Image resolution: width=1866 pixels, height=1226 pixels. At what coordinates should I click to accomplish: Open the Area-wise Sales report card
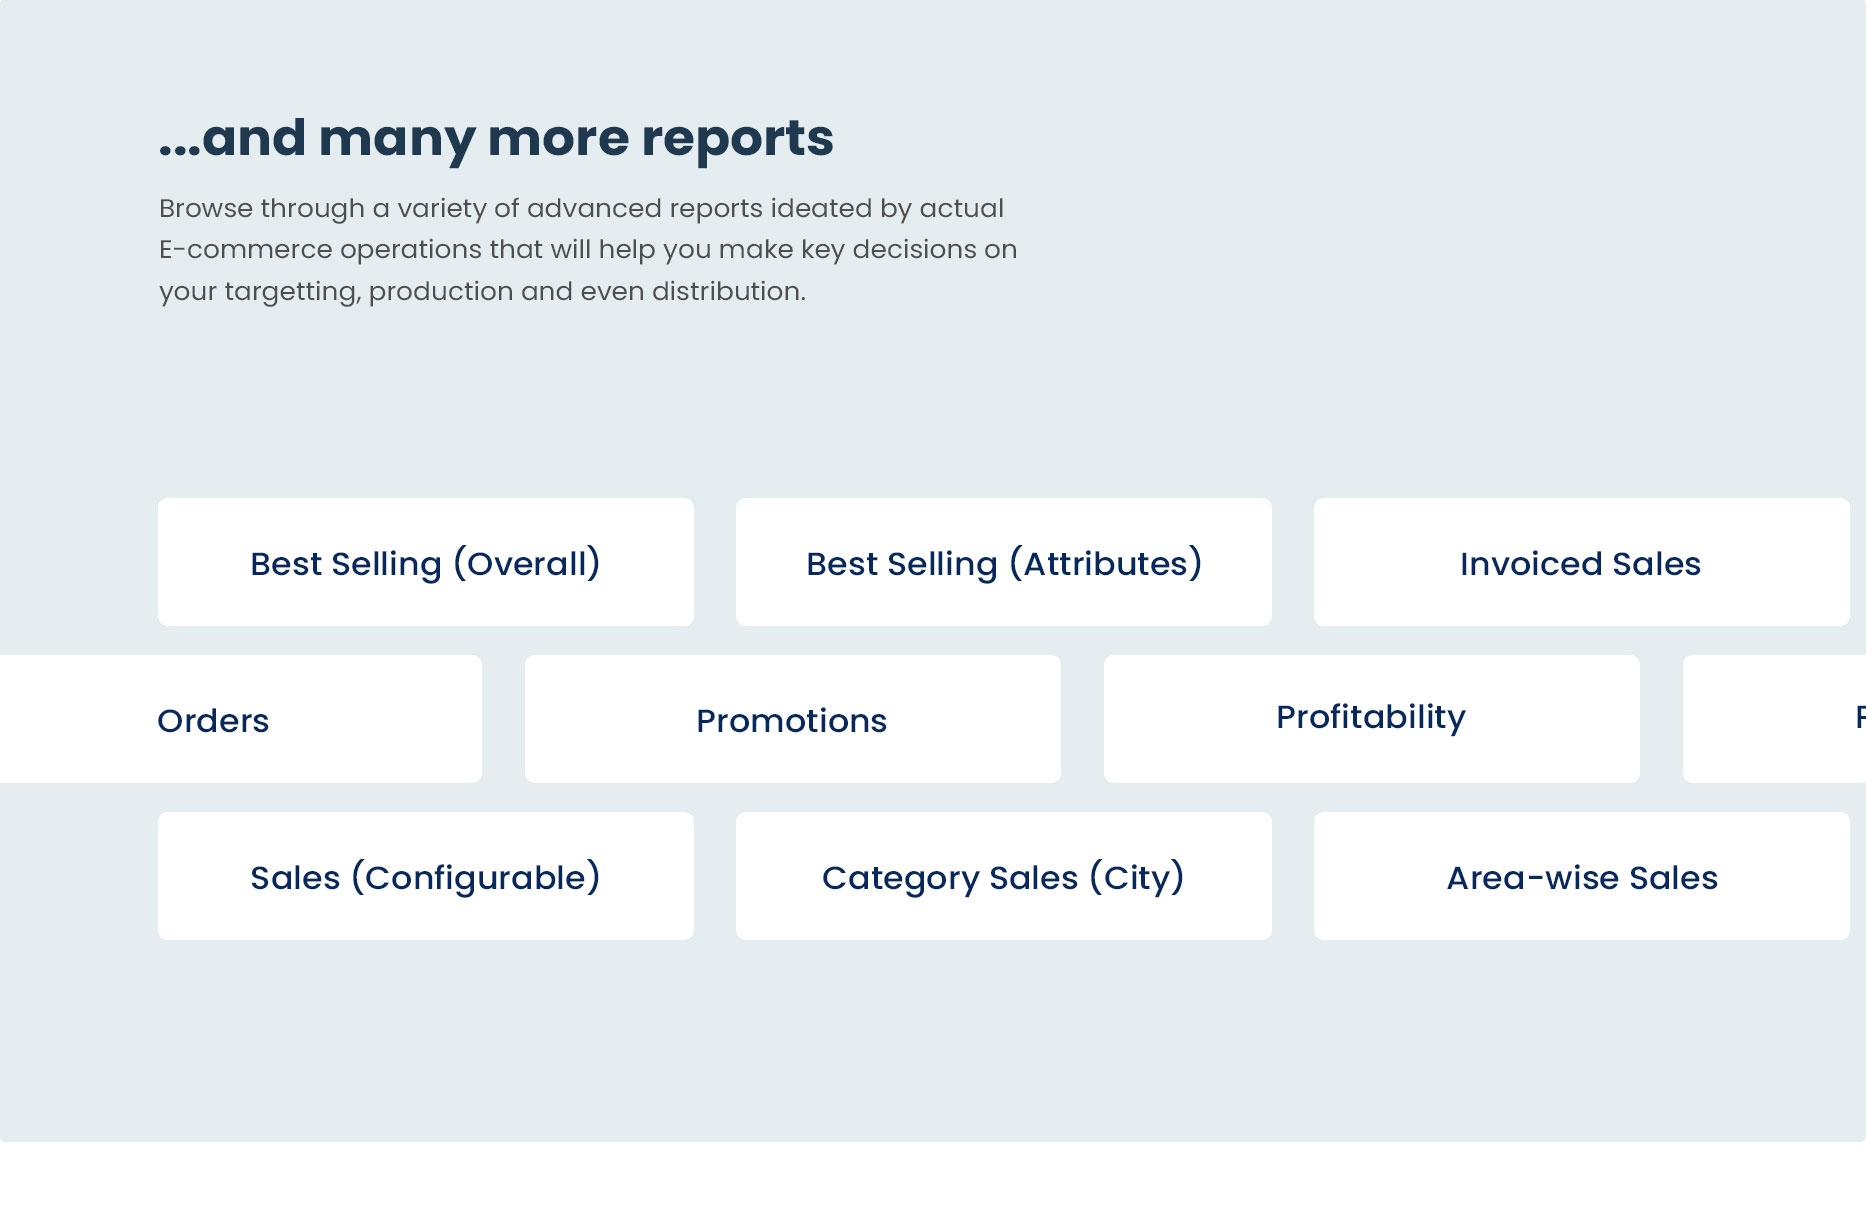[x=1581, y=877]
